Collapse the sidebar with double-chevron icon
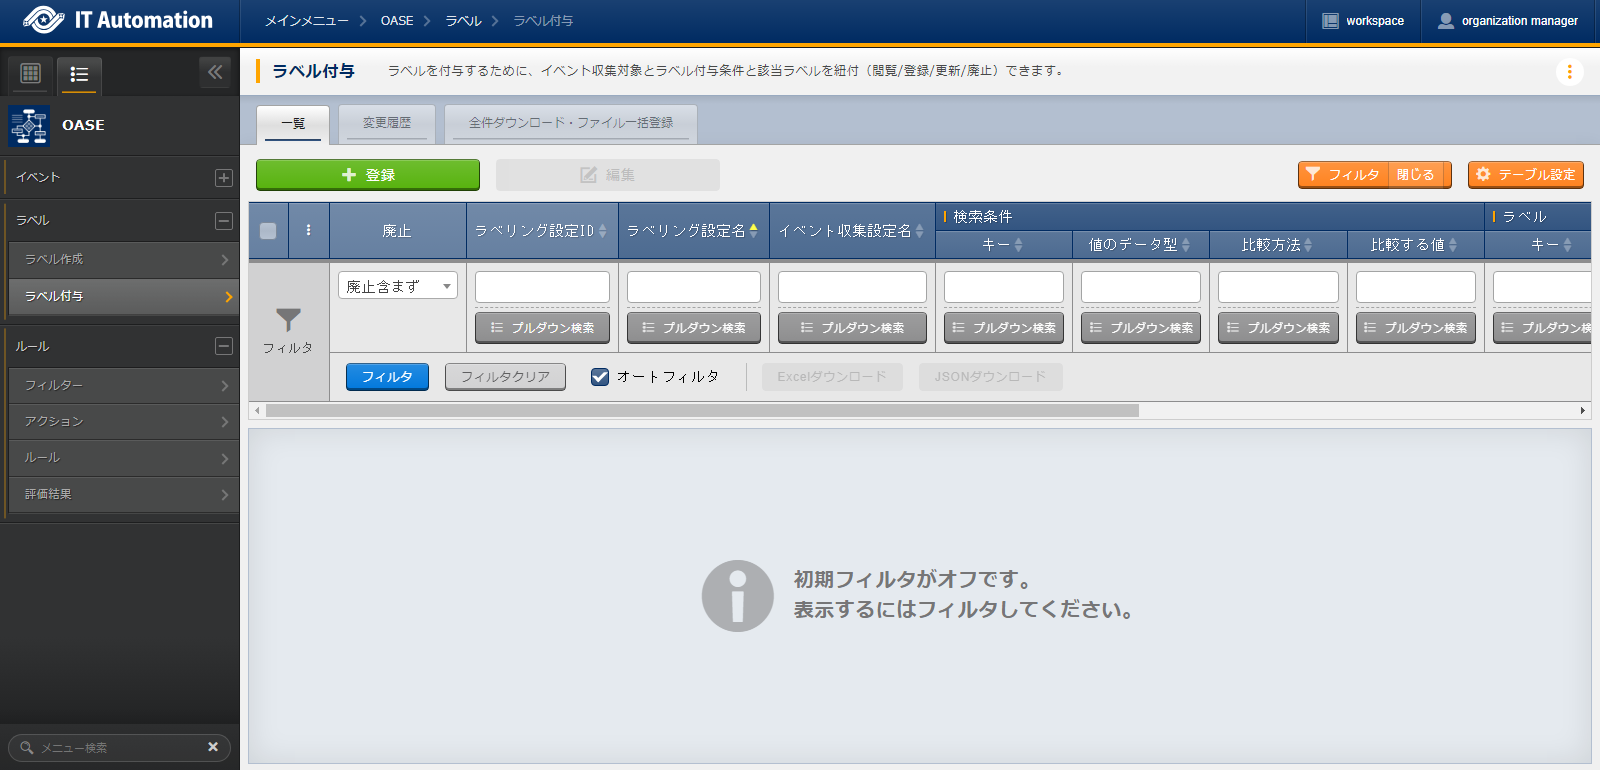The image size is (1600, 770). pyautogui.click(x=215, y=72)
